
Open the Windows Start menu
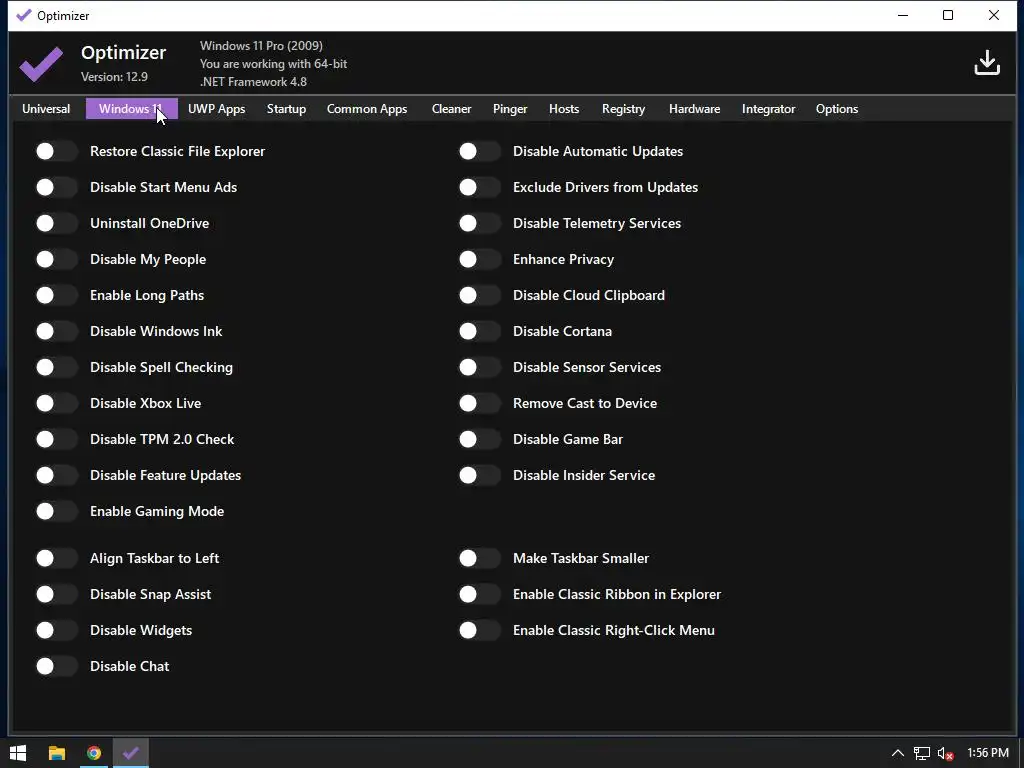pyautogui.click(x=18, y=753)
